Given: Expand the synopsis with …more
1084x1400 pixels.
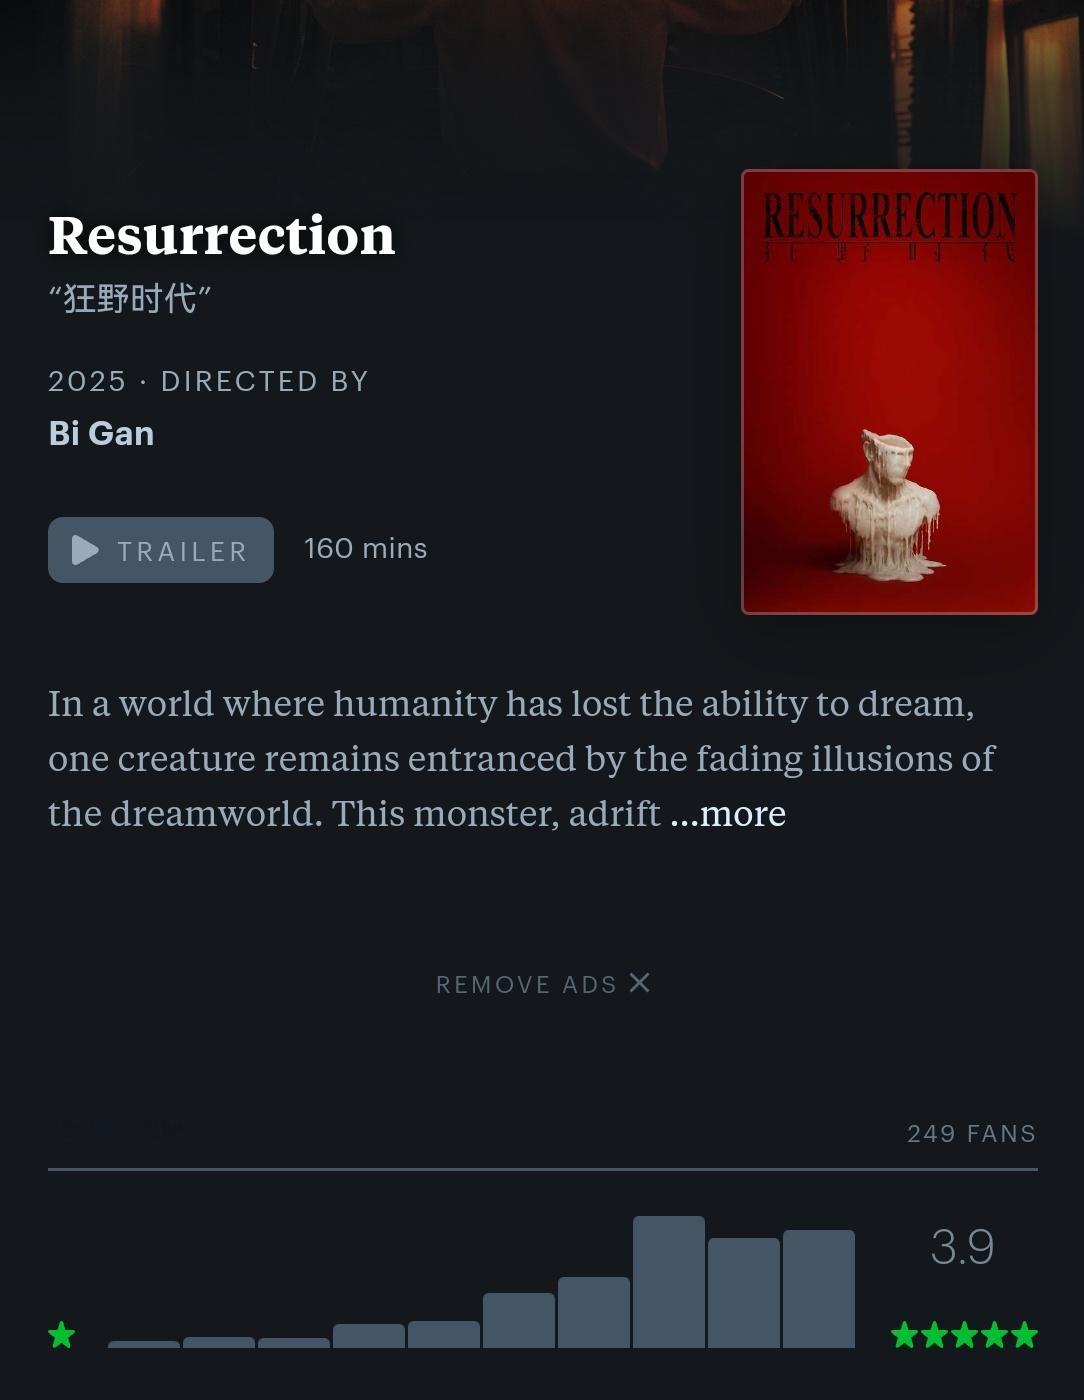Looking at the screenshot, I should point(728,813).
